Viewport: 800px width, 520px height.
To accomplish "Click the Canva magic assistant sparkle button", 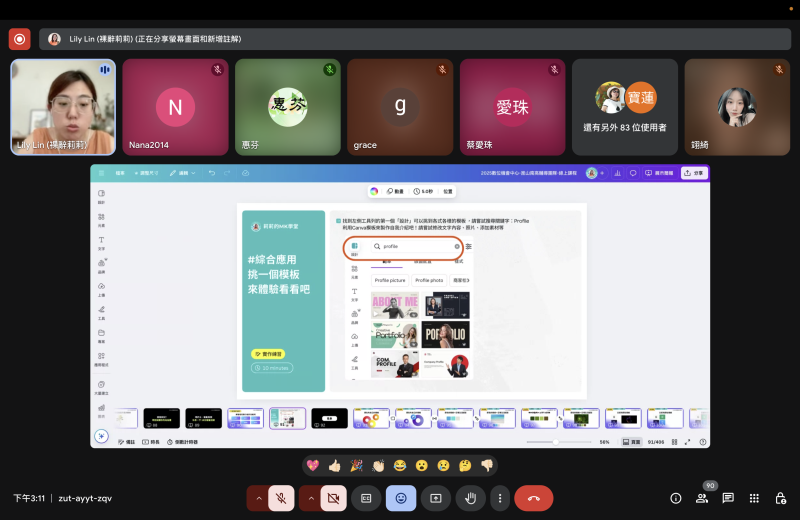I will pyautogui.click(x=101, y=436).
